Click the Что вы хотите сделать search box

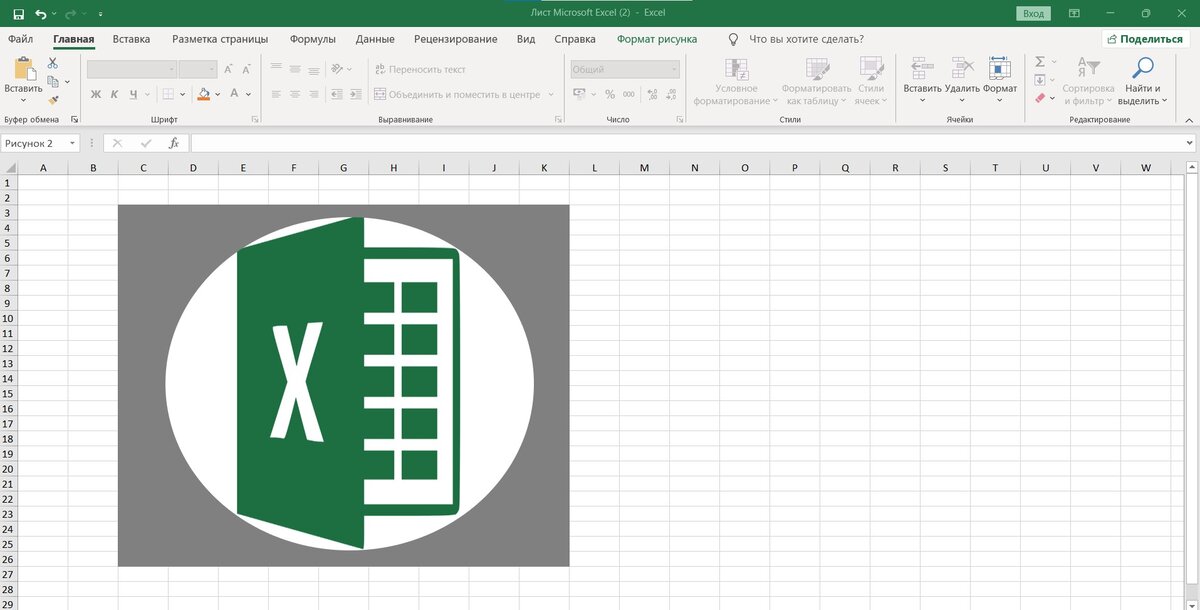point(806,39)
